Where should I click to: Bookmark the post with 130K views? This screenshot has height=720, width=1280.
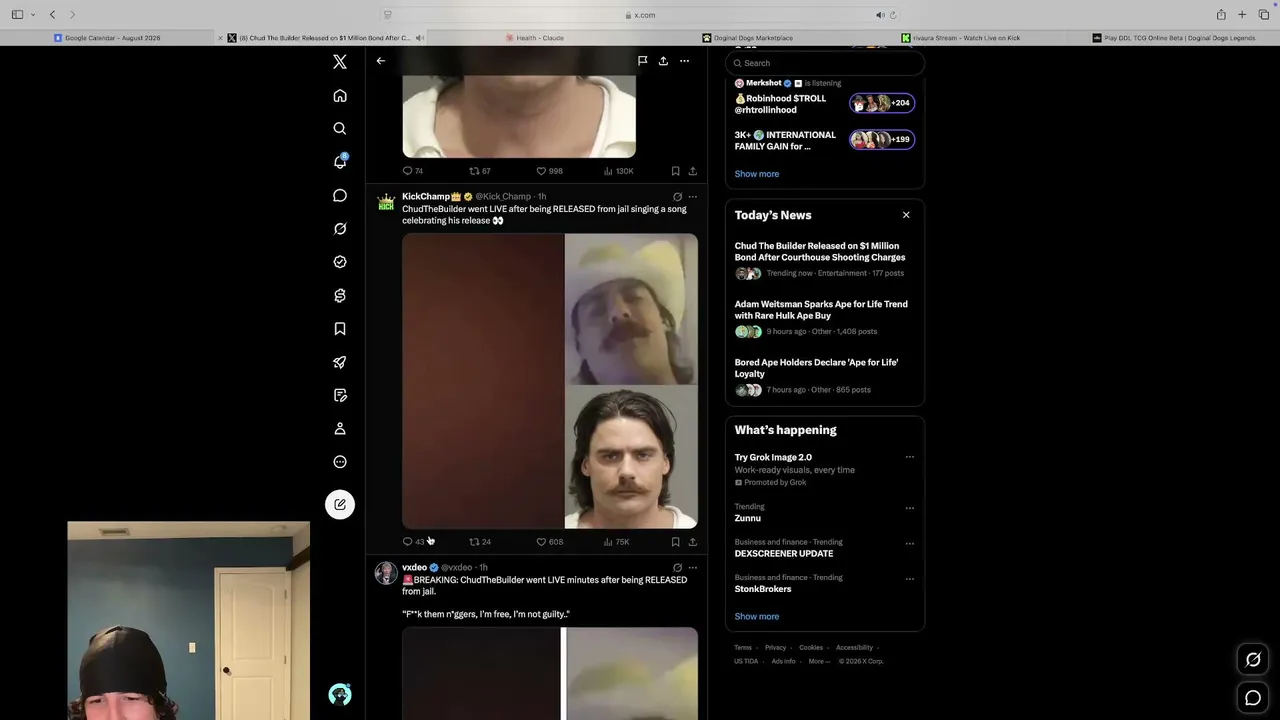(x=676, y=171)
